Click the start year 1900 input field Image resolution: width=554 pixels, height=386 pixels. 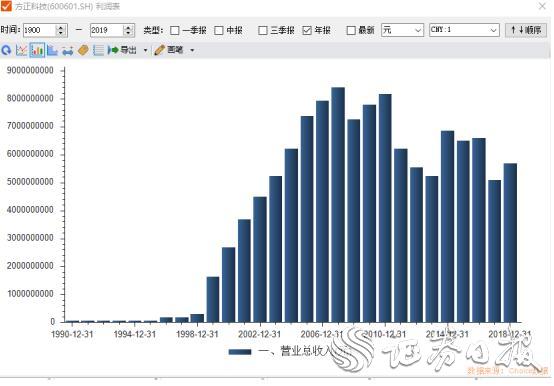point(39,30)
